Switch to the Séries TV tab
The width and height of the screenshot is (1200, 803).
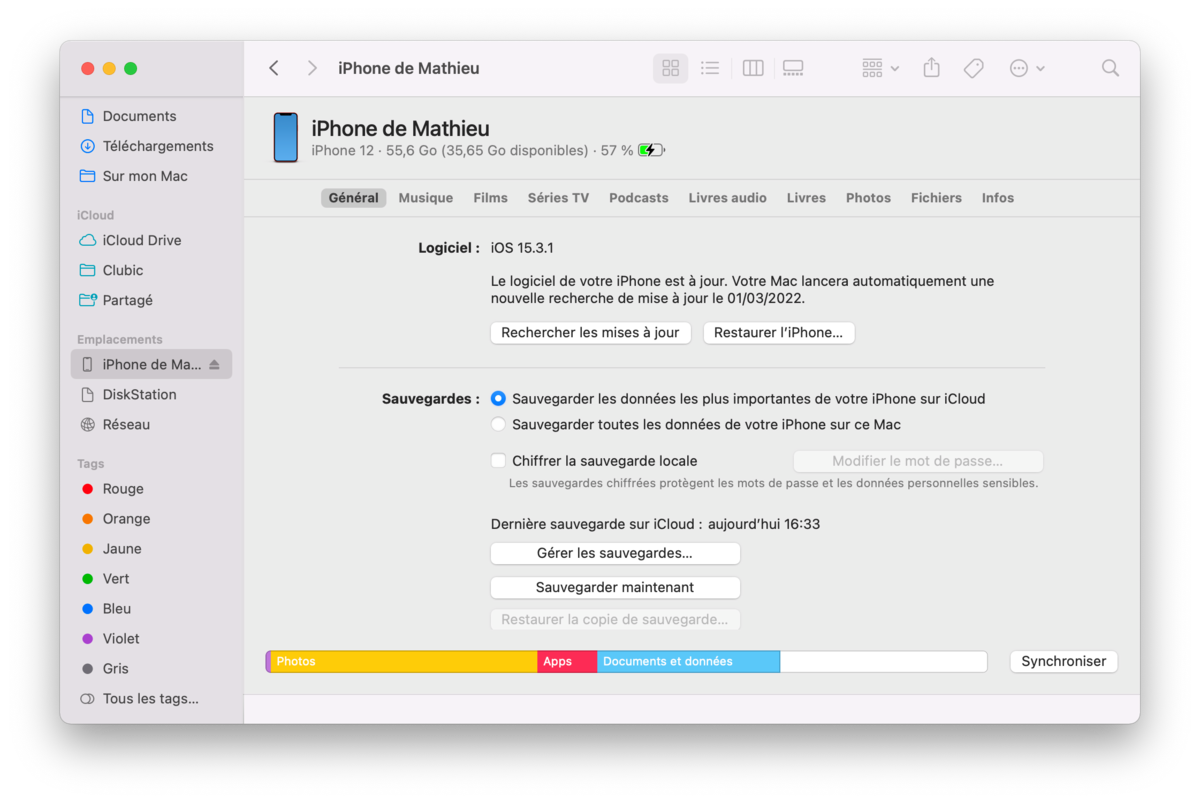[x=558, y=198]
